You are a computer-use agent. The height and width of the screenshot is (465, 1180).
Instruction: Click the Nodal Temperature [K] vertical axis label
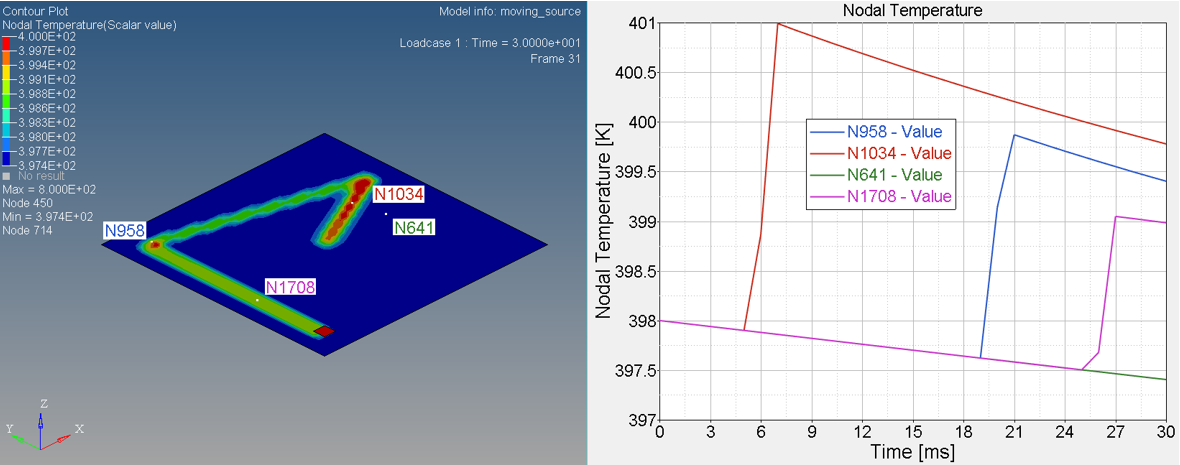pyautogui.click(x=603, y=225)
